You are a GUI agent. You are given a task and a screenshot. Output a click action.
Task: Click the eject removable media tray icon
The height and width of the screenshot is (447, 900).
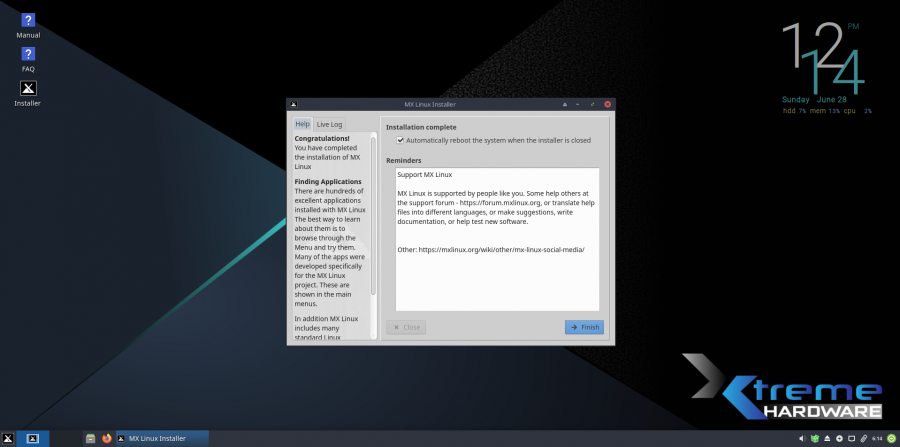827,438
